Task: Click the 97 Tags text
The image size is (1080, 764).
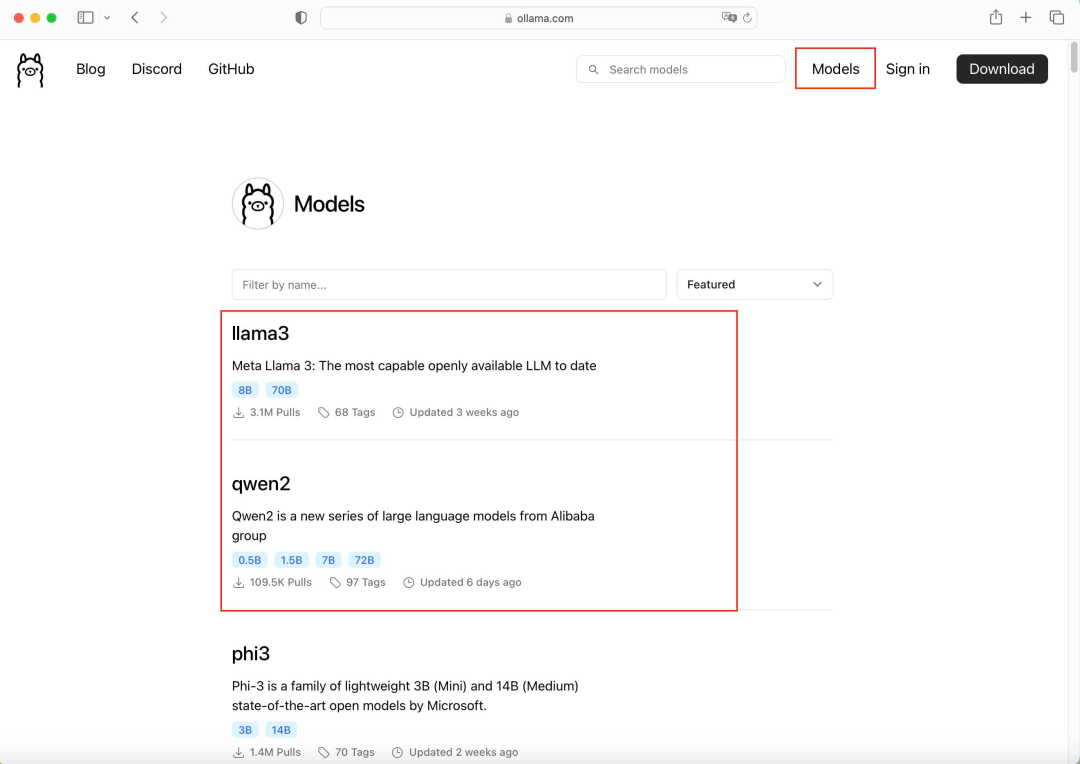Action: point(366,583)
